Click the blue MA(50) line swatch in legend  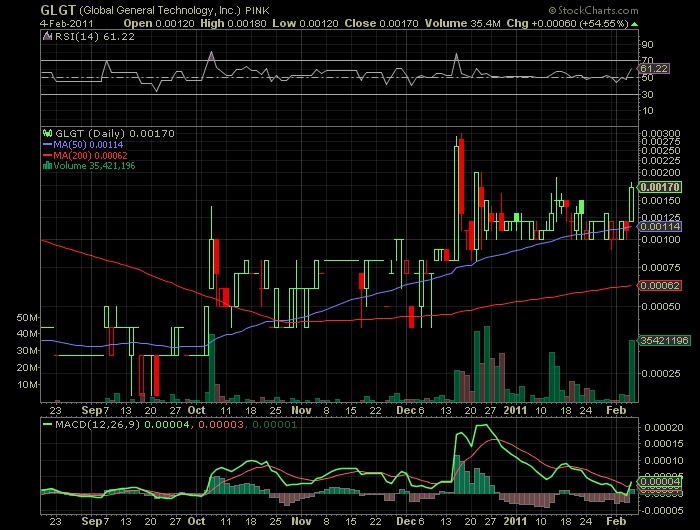48,145
